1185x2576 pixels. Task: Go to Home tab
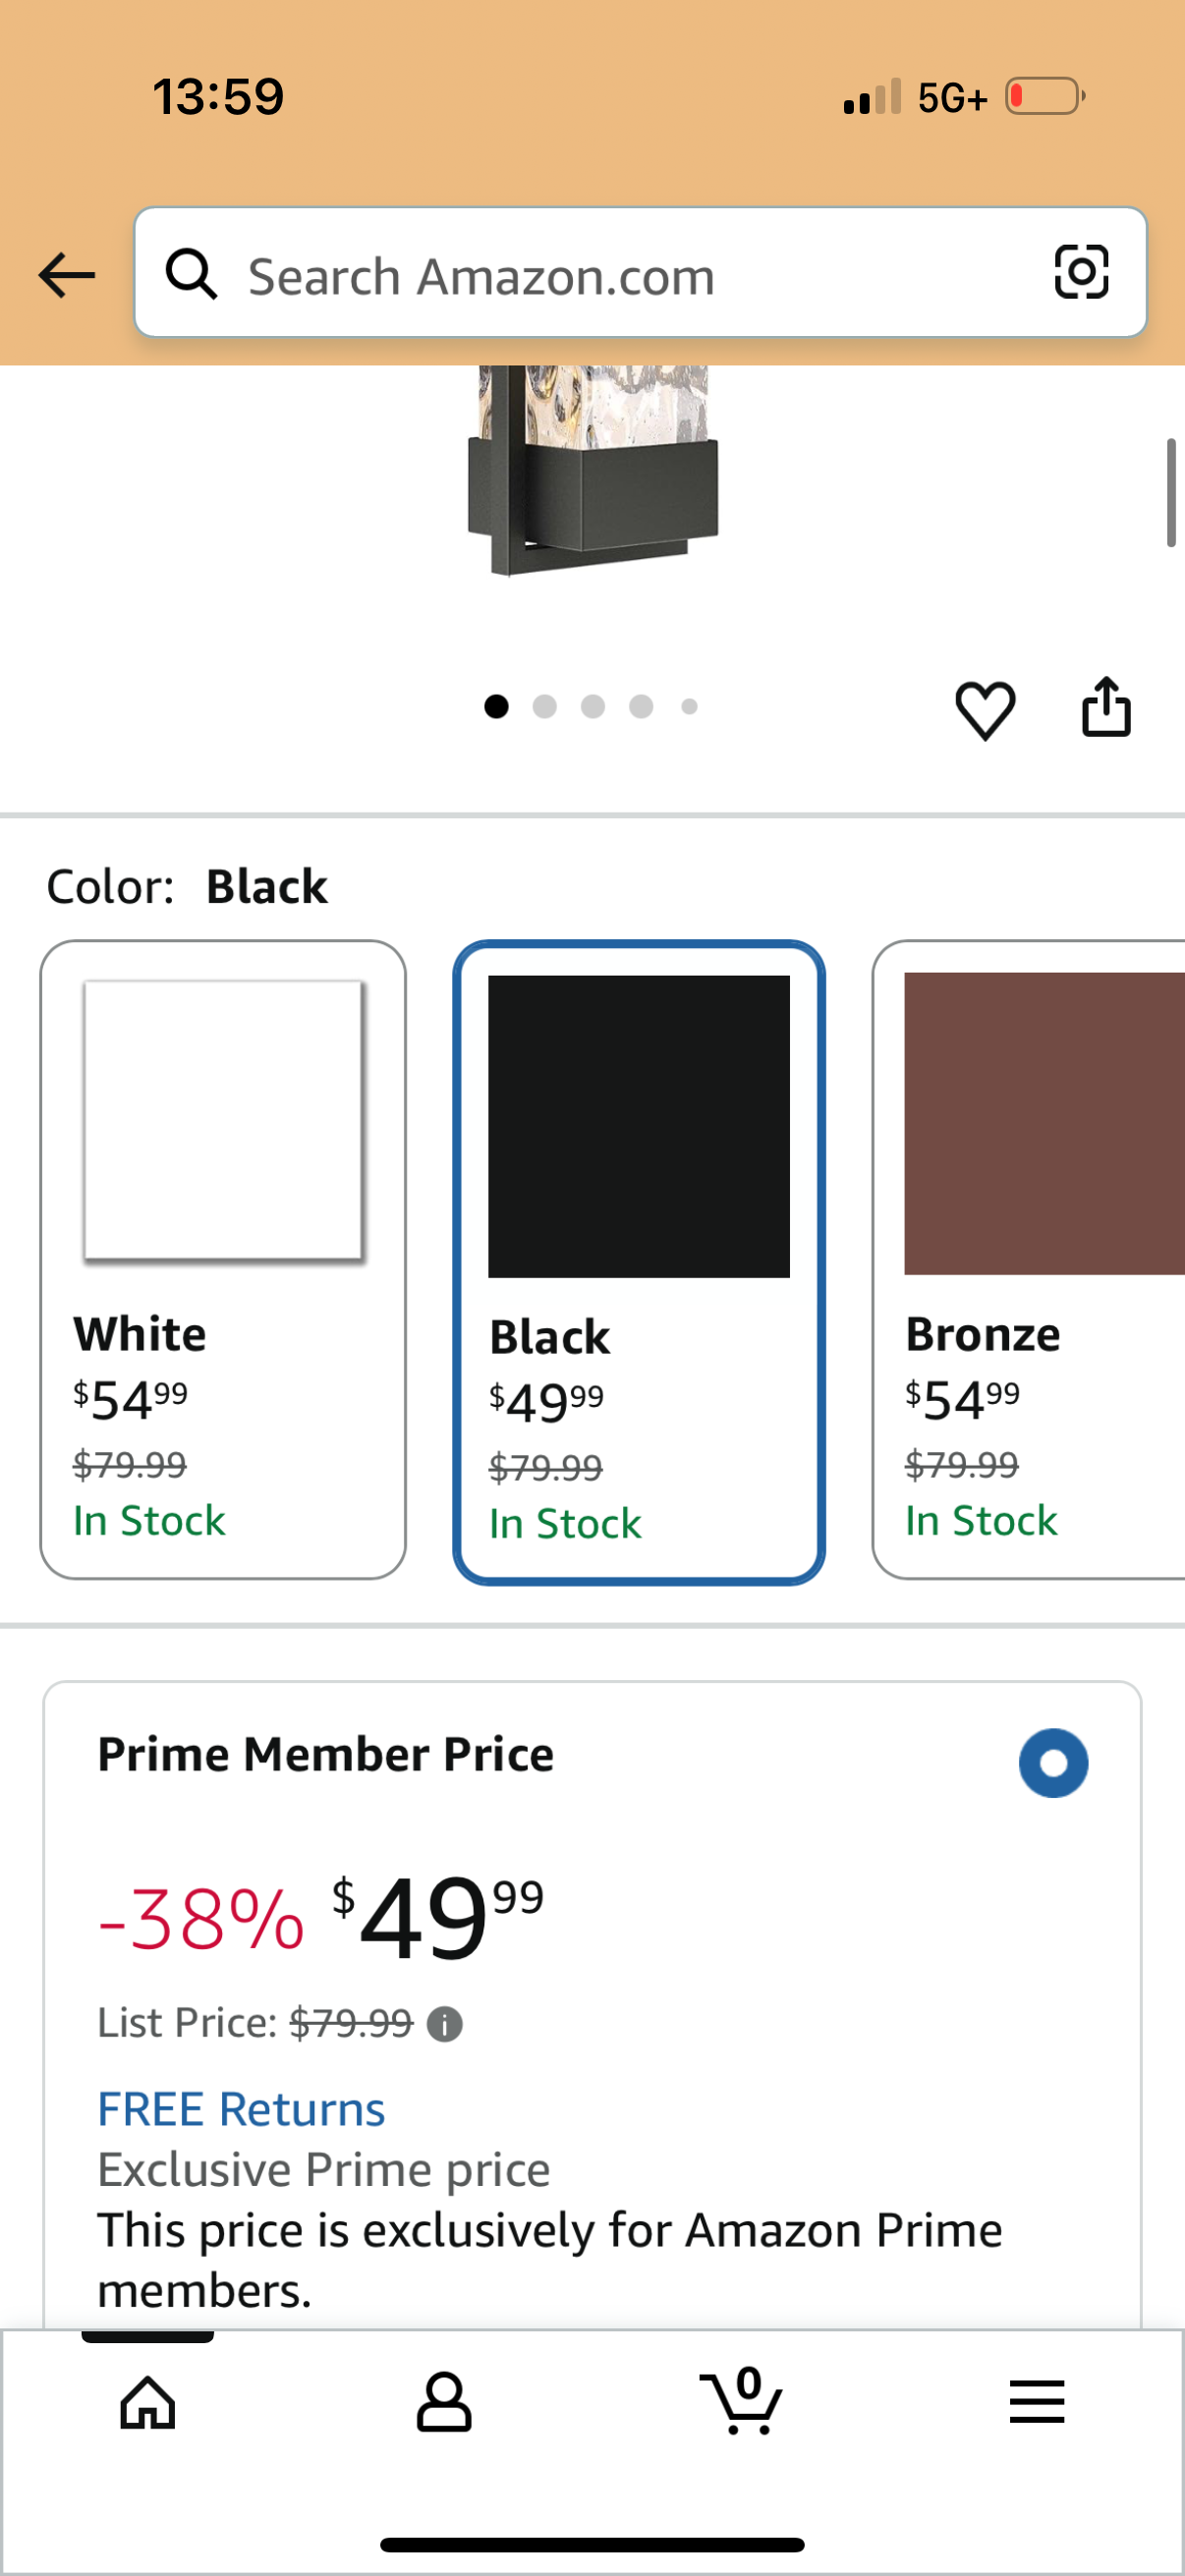pyautogui.click(x=148, y=2402)
